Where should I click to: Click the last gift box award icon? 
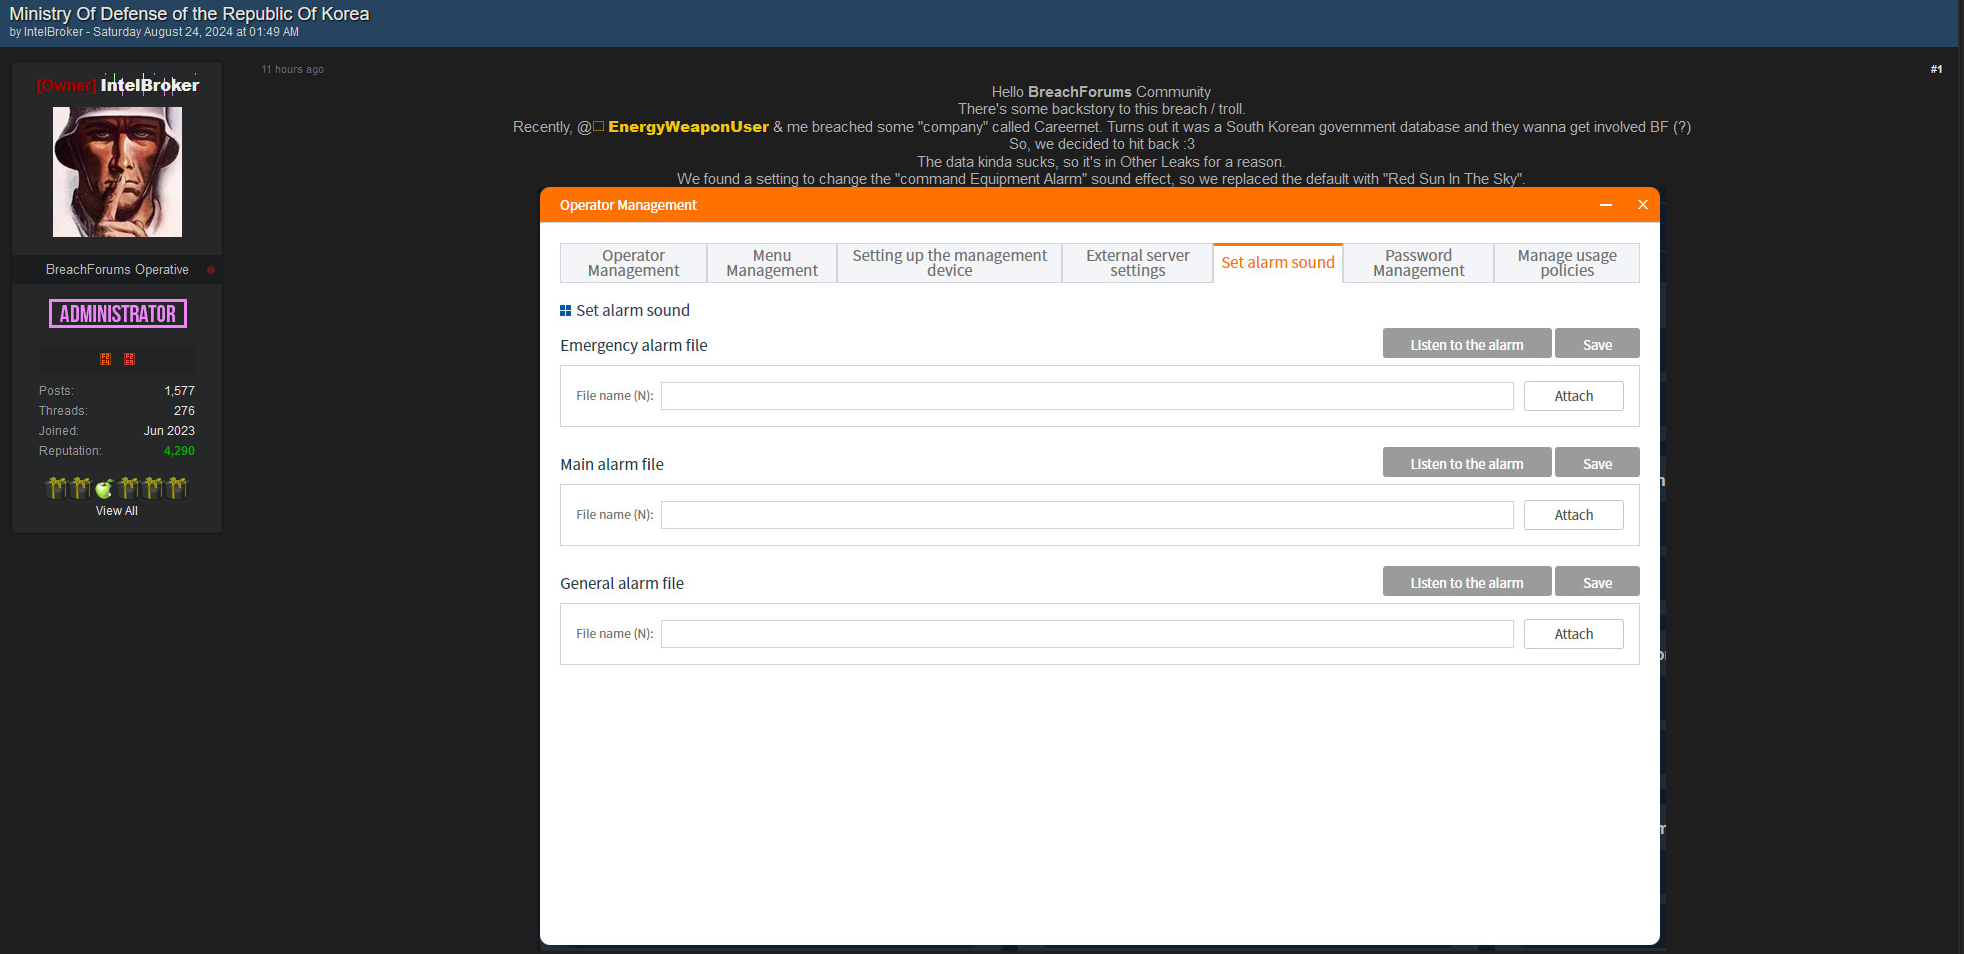(x=177, y=488)
